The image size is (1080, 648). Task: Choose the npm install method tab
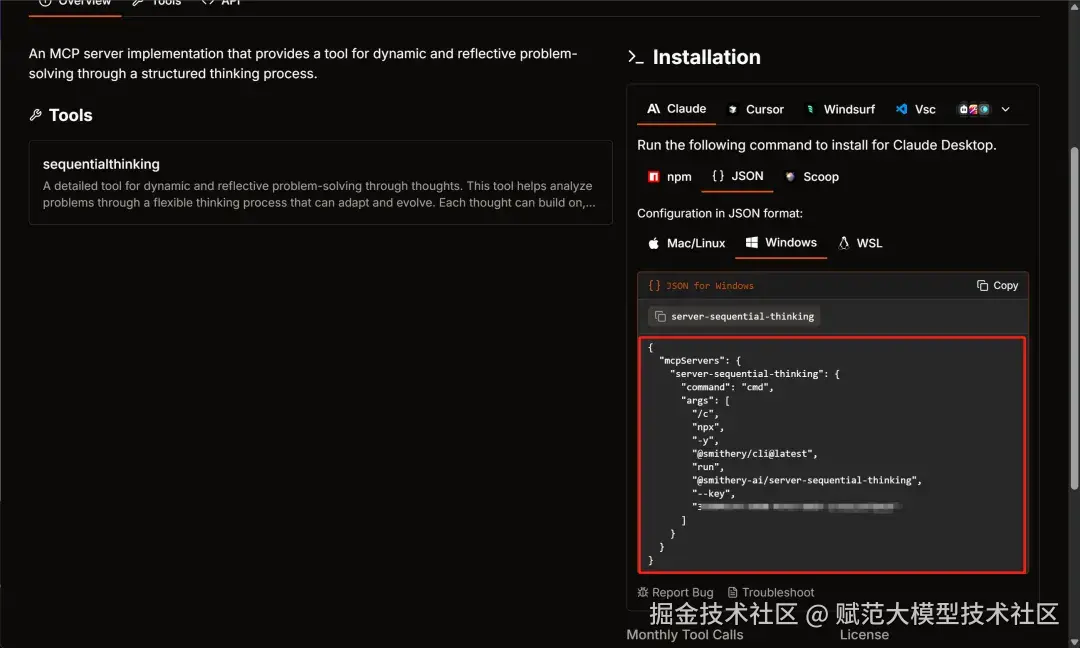pos(669,177)
